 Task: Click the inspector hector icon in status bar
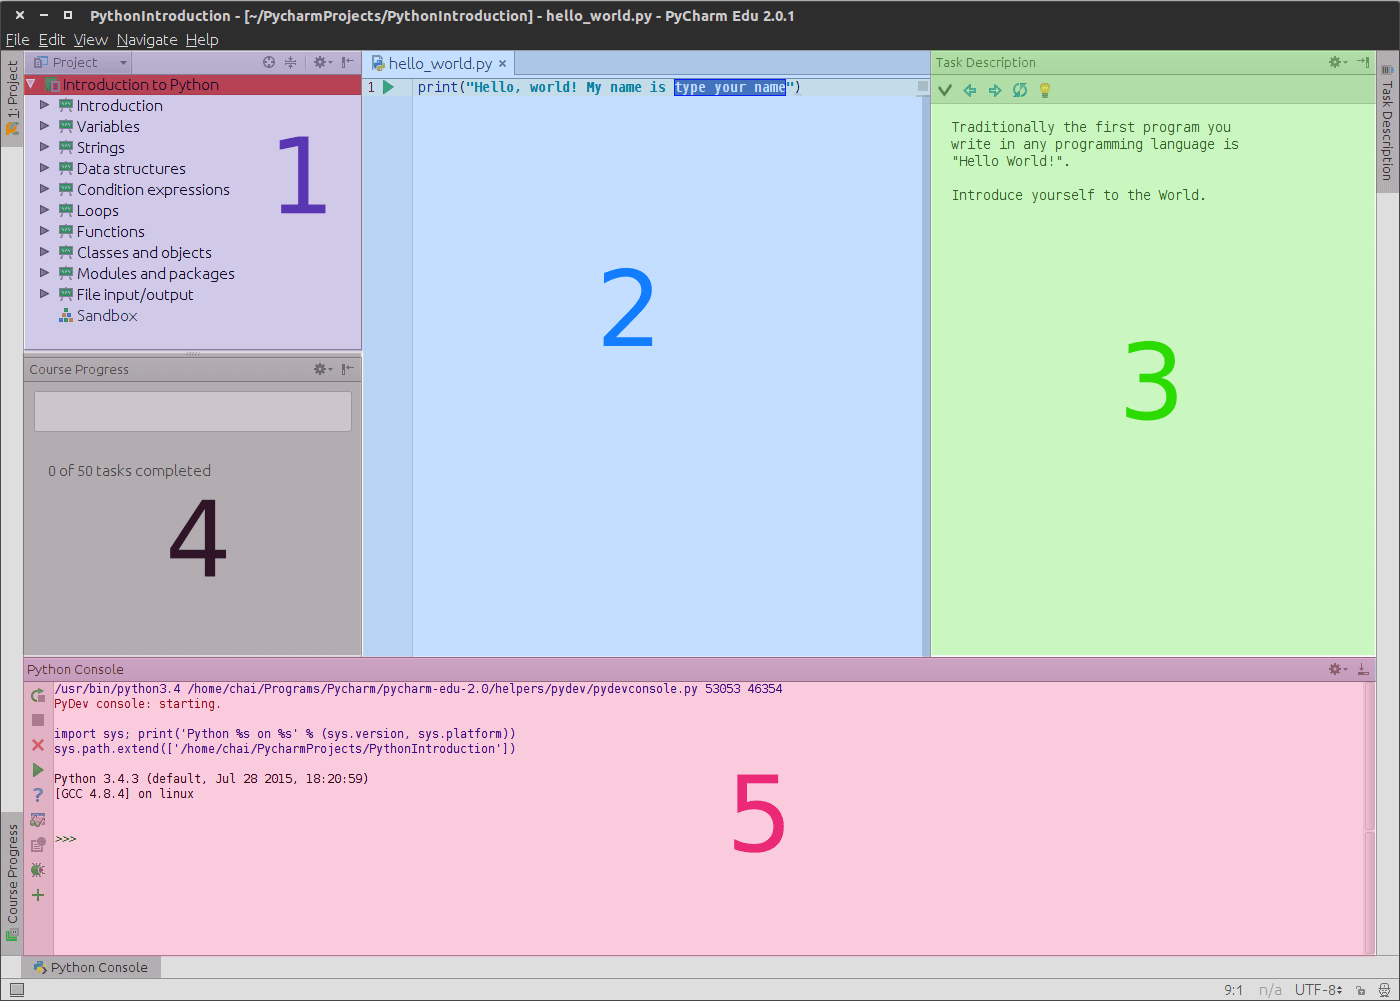coord(1384,990)
